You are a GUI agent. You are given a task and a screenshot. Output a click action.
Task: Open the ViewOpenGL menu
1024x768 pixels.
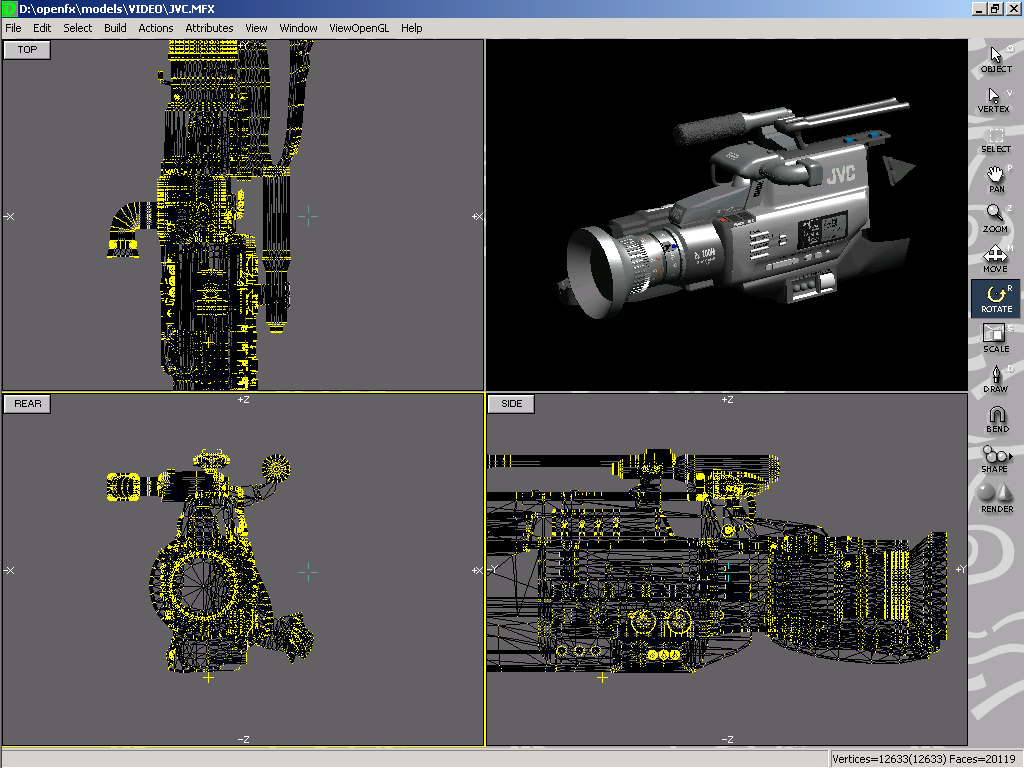358,28
